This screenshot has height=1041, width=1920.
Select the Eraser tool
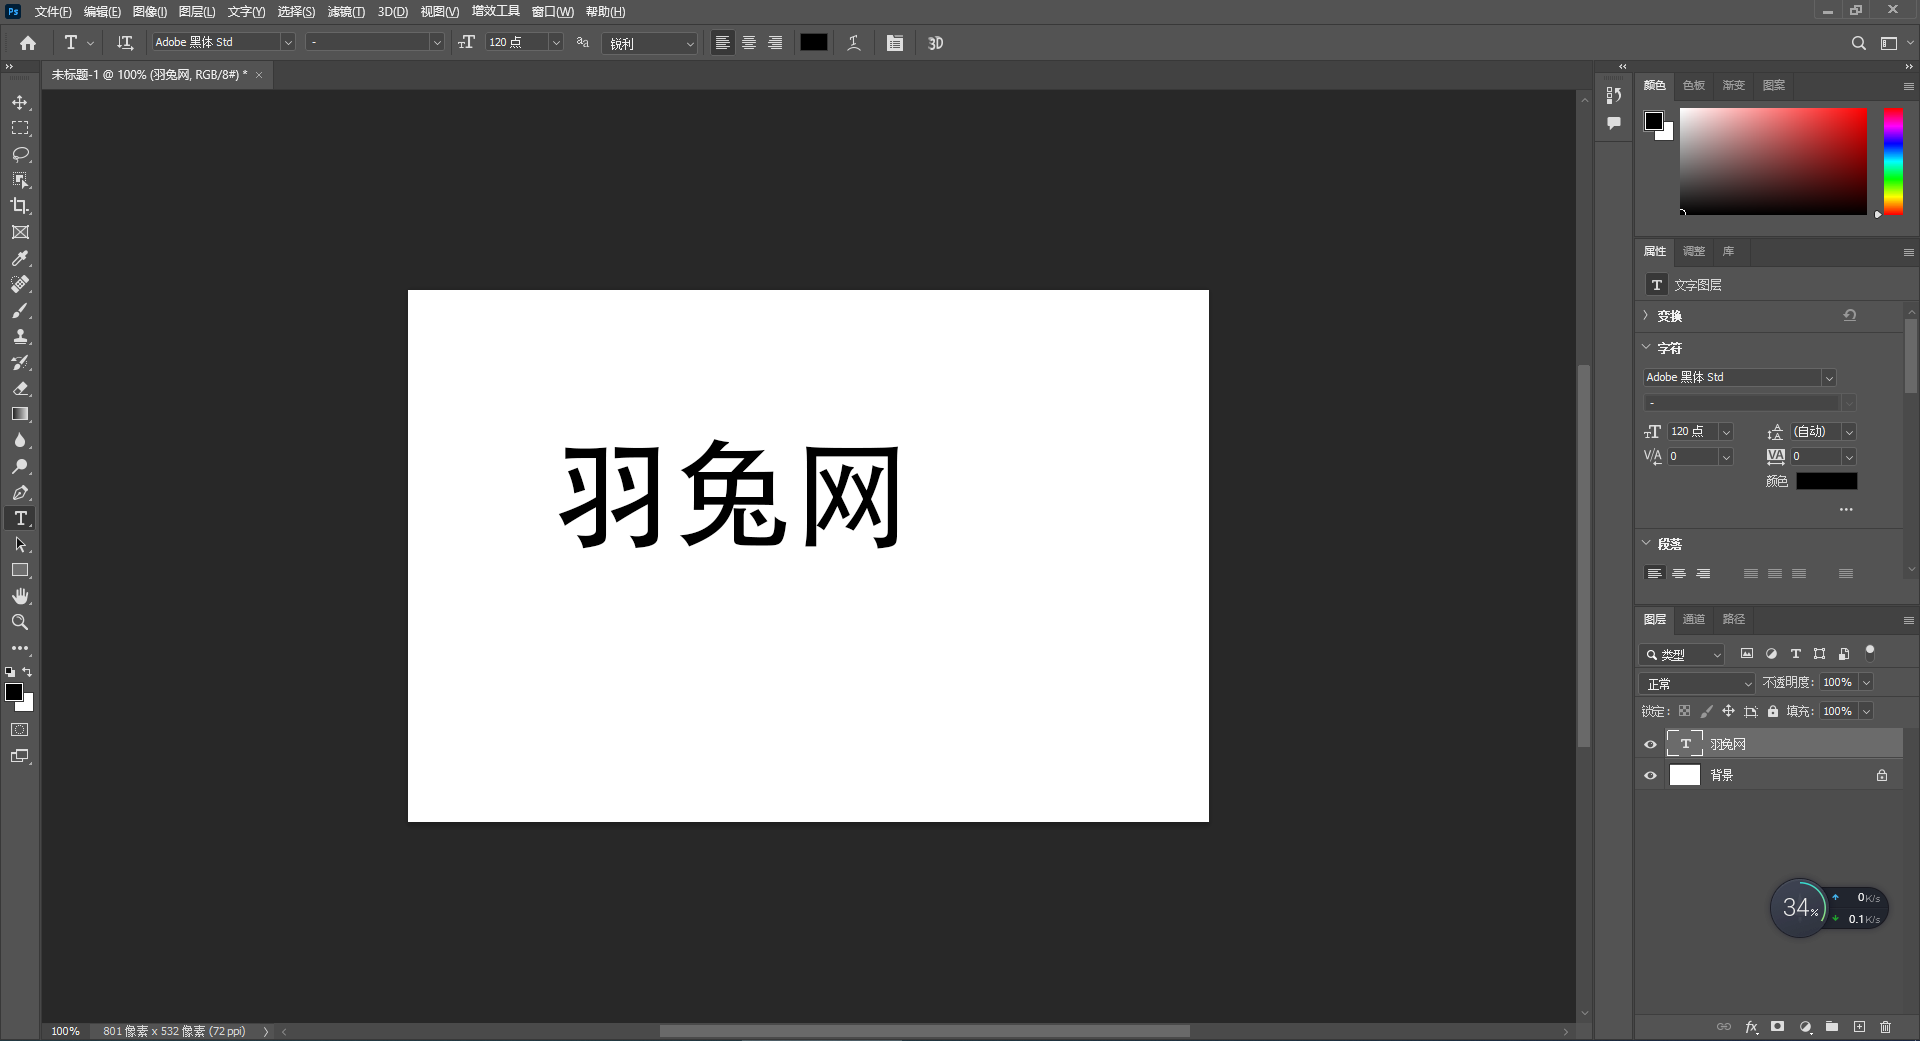20,388
